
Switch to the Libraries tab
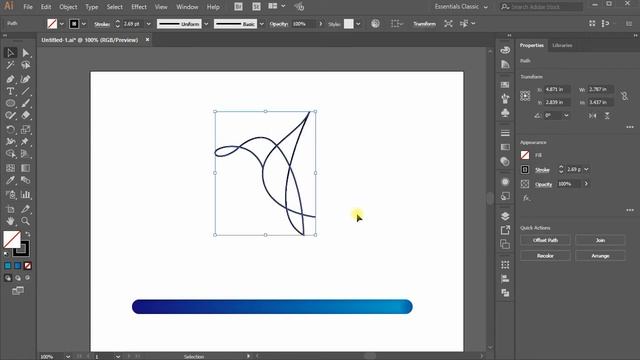[562, 45]
